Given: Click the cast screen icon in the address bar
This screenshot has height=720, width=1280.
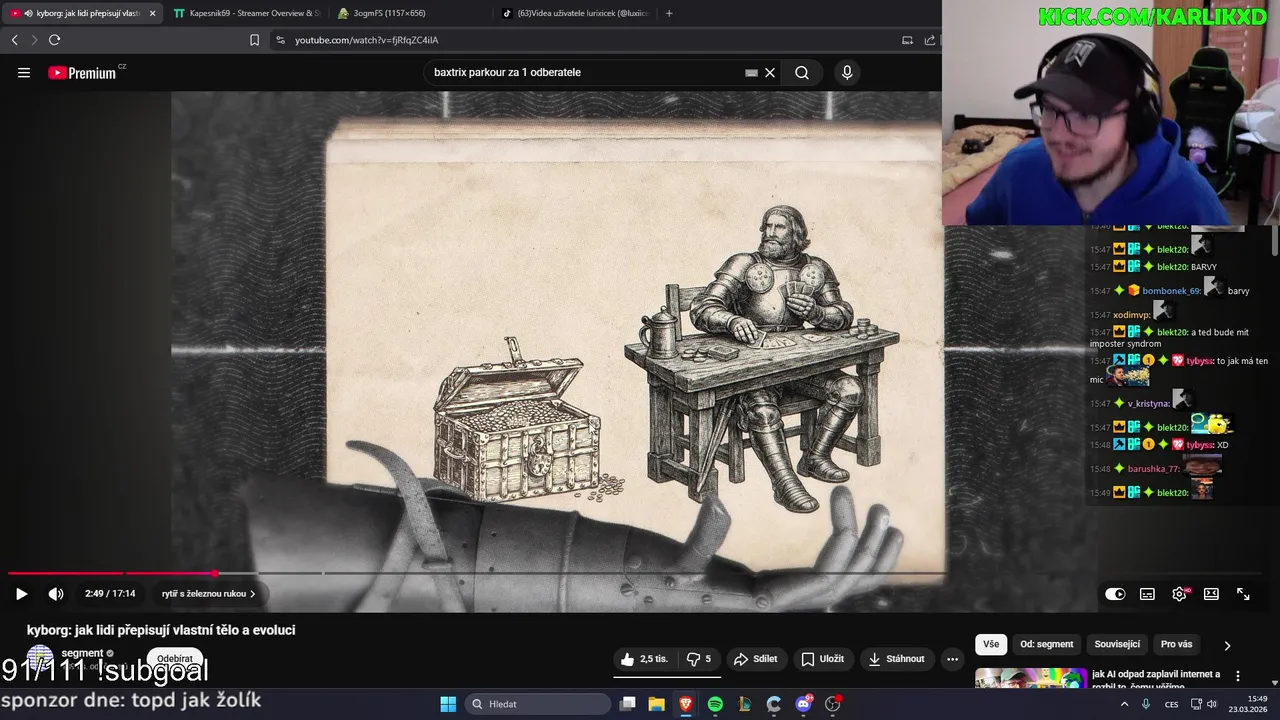Looking at the screenshot, I should (907, 40).
